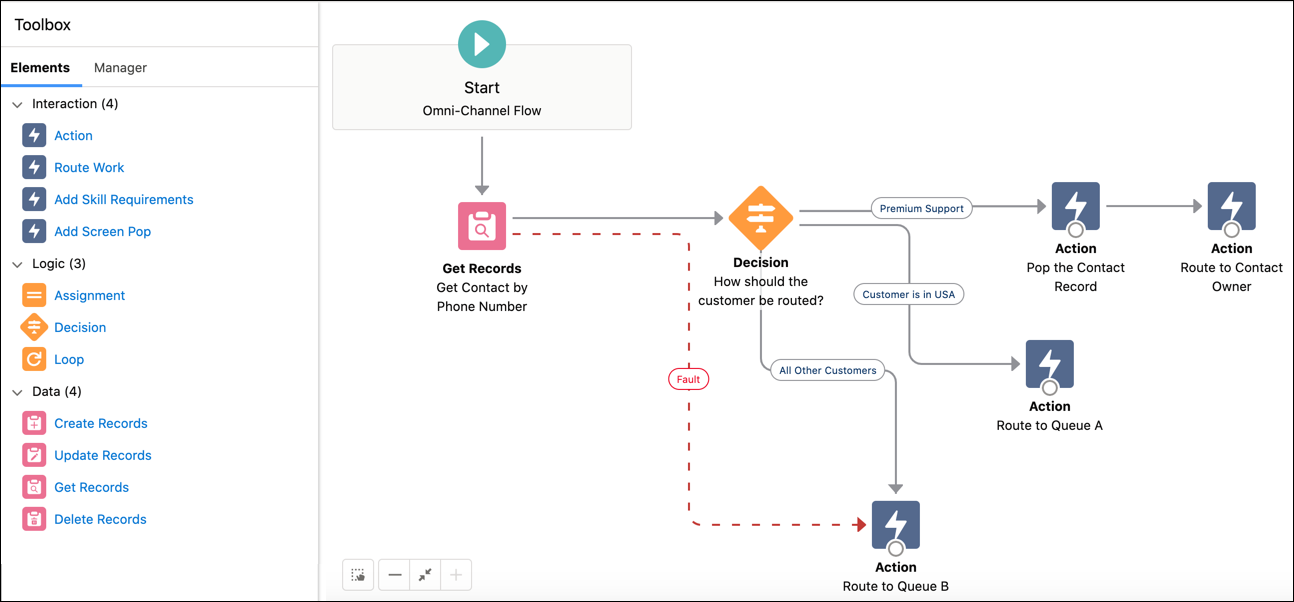Image resolution: width=1294 pixels, height=602 pixels.
Task: Collapse the Interaction (4) section
Action: tap(17, 104)
